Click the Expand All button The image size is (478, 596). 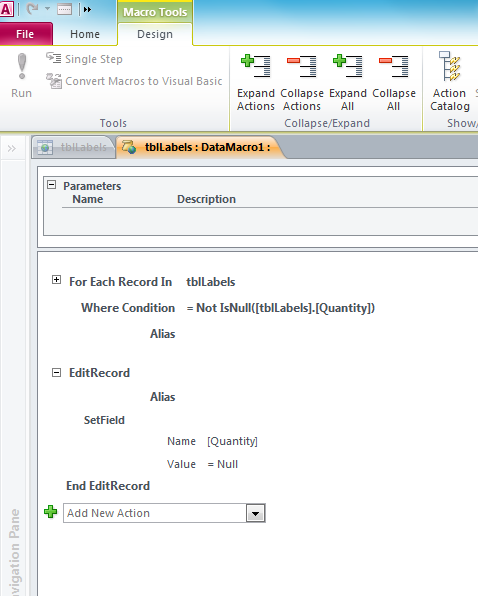348,82
